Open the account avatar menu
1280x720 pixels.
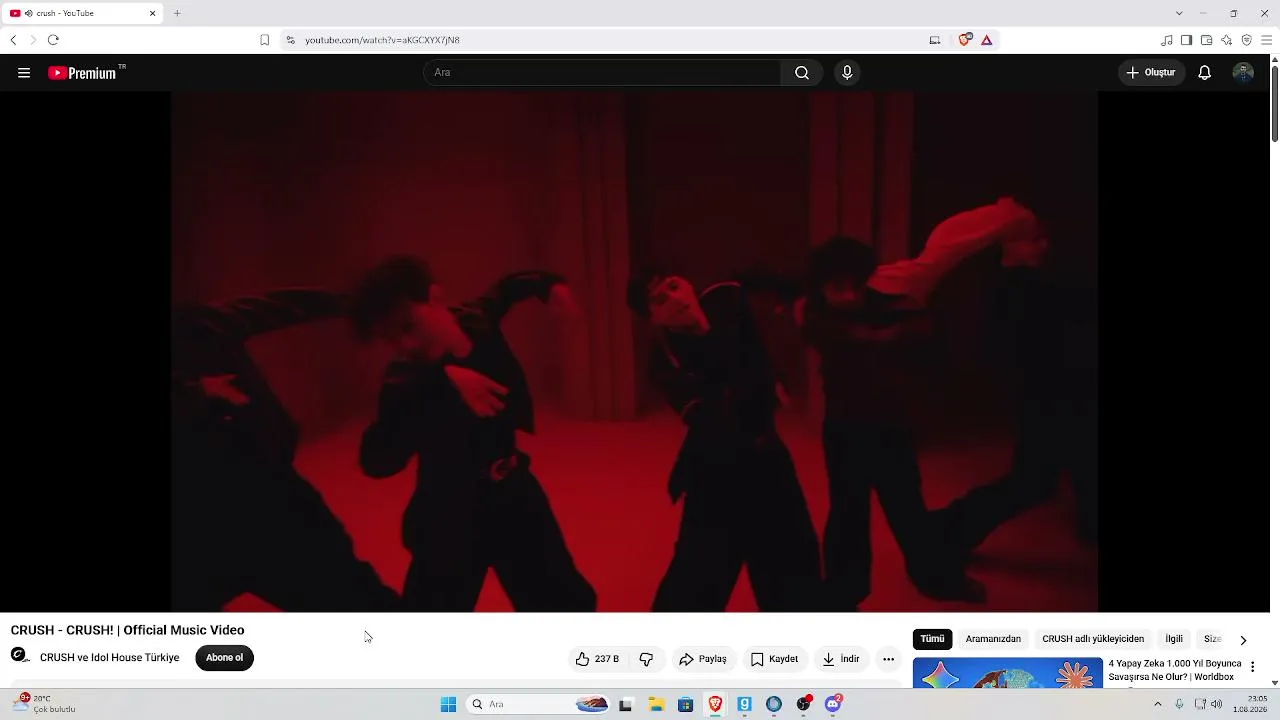1243,73
